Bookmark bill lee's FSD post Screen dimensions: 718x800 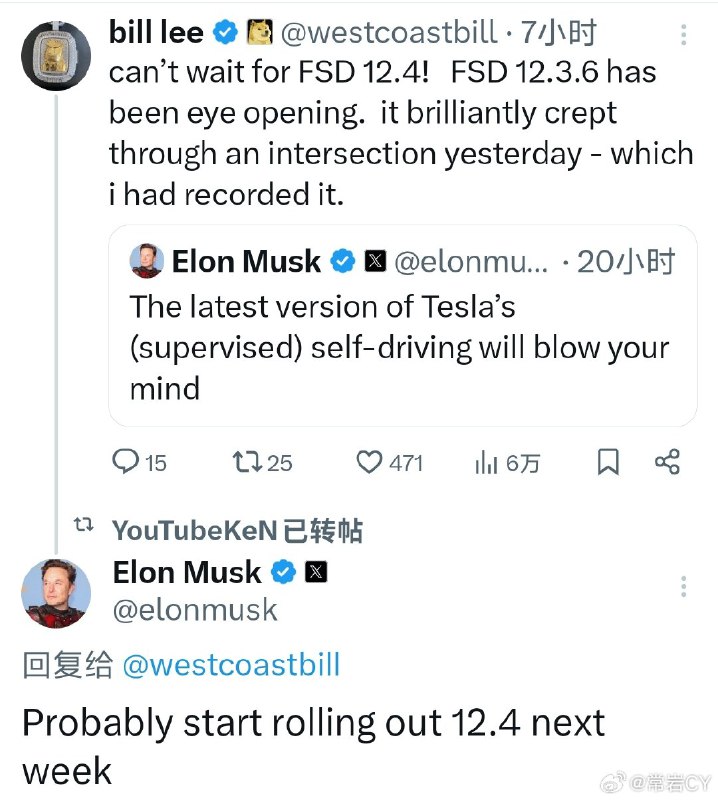click(x=608, y=462)
